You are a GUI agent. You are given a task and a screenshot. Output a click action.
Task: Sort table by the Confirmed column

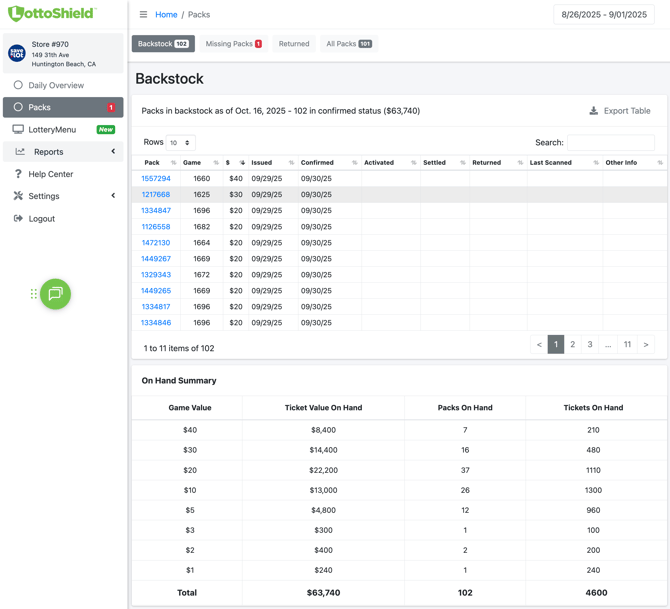tap(317, 162)
